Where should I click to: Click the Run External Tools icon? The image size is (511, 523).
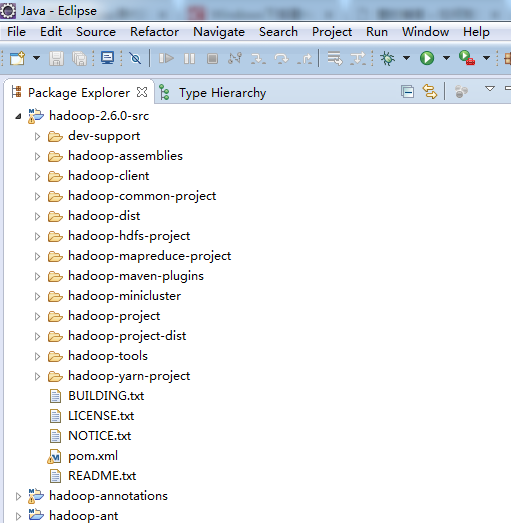467,58
